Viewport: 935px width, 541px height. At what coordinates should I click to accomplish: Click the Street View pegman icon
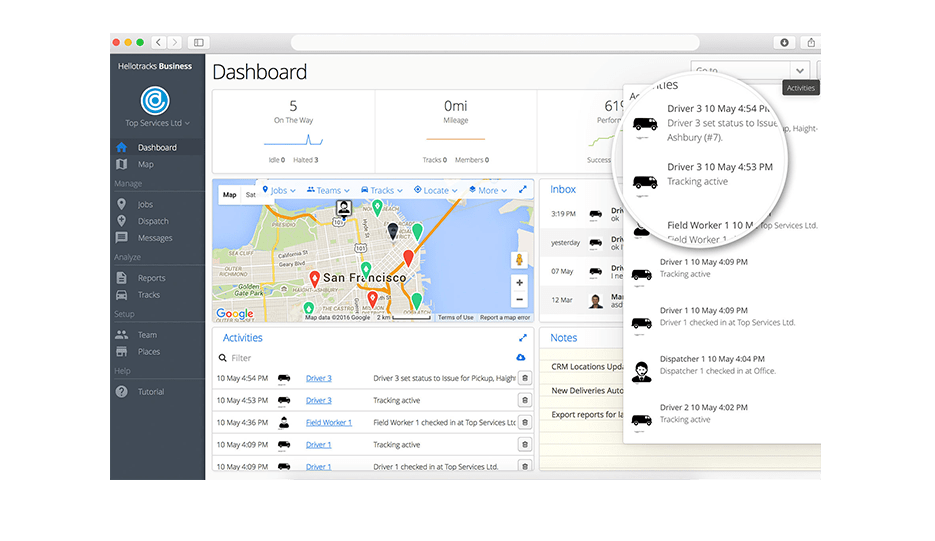point(519,260)
